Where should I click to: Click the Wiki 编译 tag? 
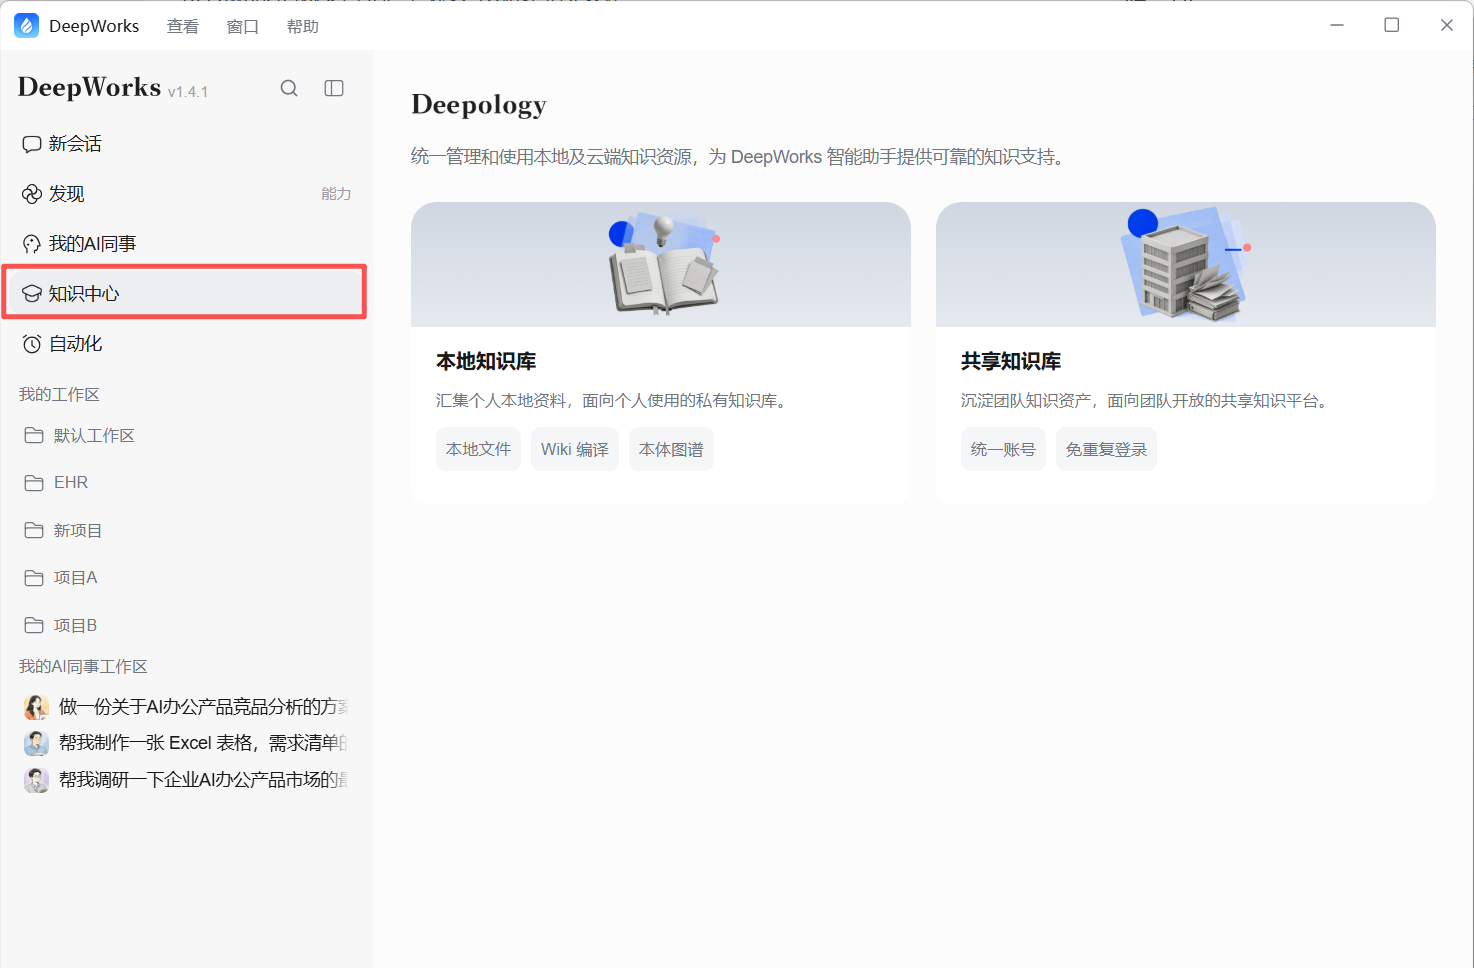point(575,449)
